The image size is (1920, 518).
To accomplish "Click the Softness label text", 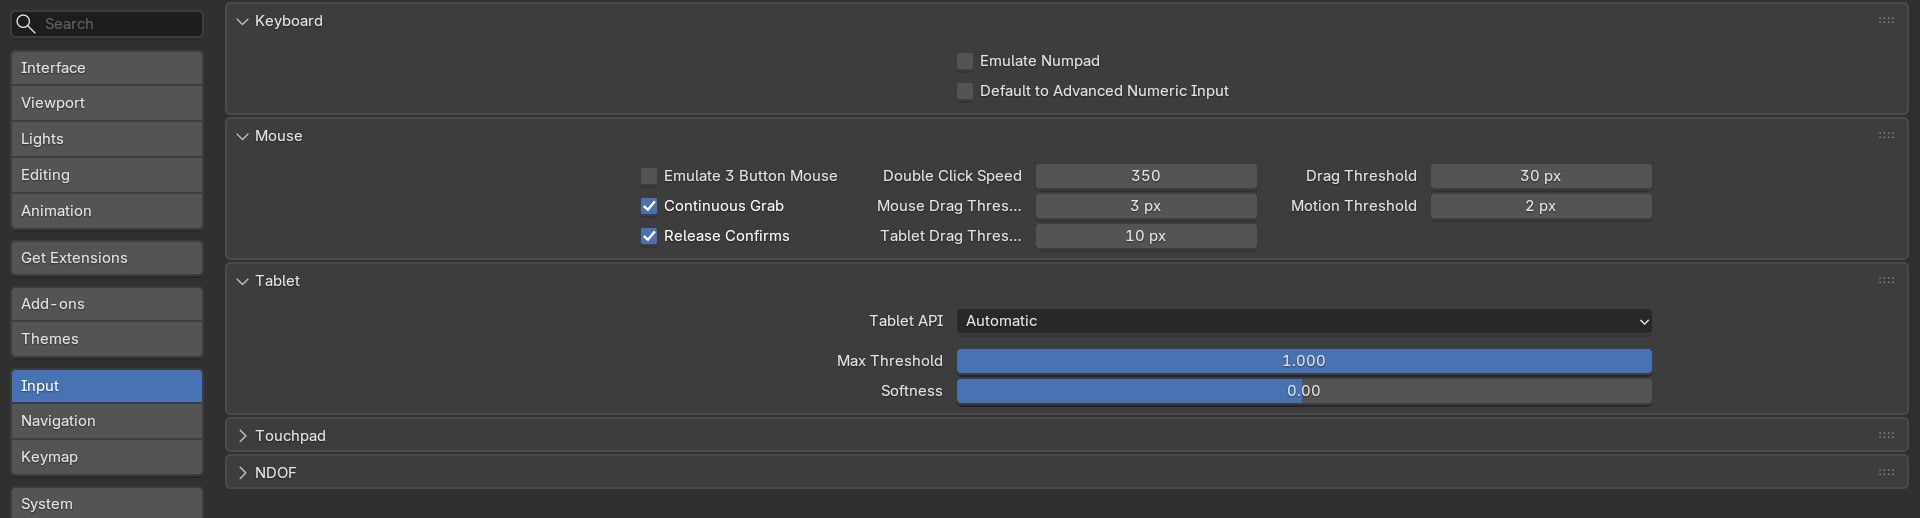I will pyautogui.click(x=912, y=391).
